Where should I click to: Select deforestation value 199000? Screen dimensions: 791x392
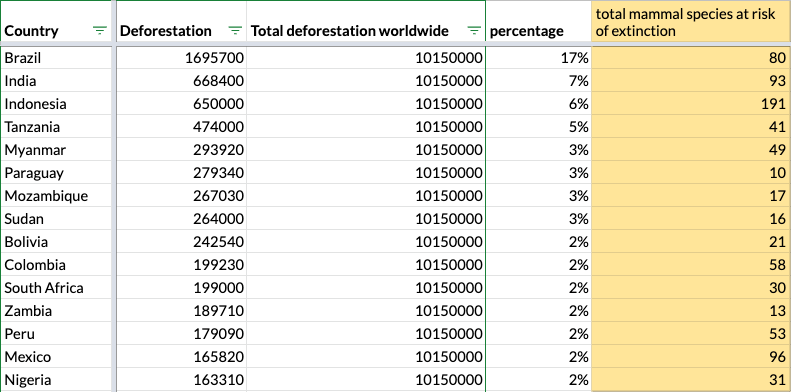pyautogui.click(x=182, y=288)
